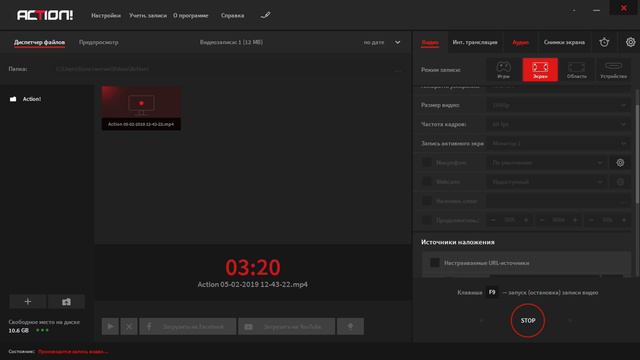The height and width of the screenshot is (360, 640).
Task: Decrease the second duration value with minus
Action: 542,220
